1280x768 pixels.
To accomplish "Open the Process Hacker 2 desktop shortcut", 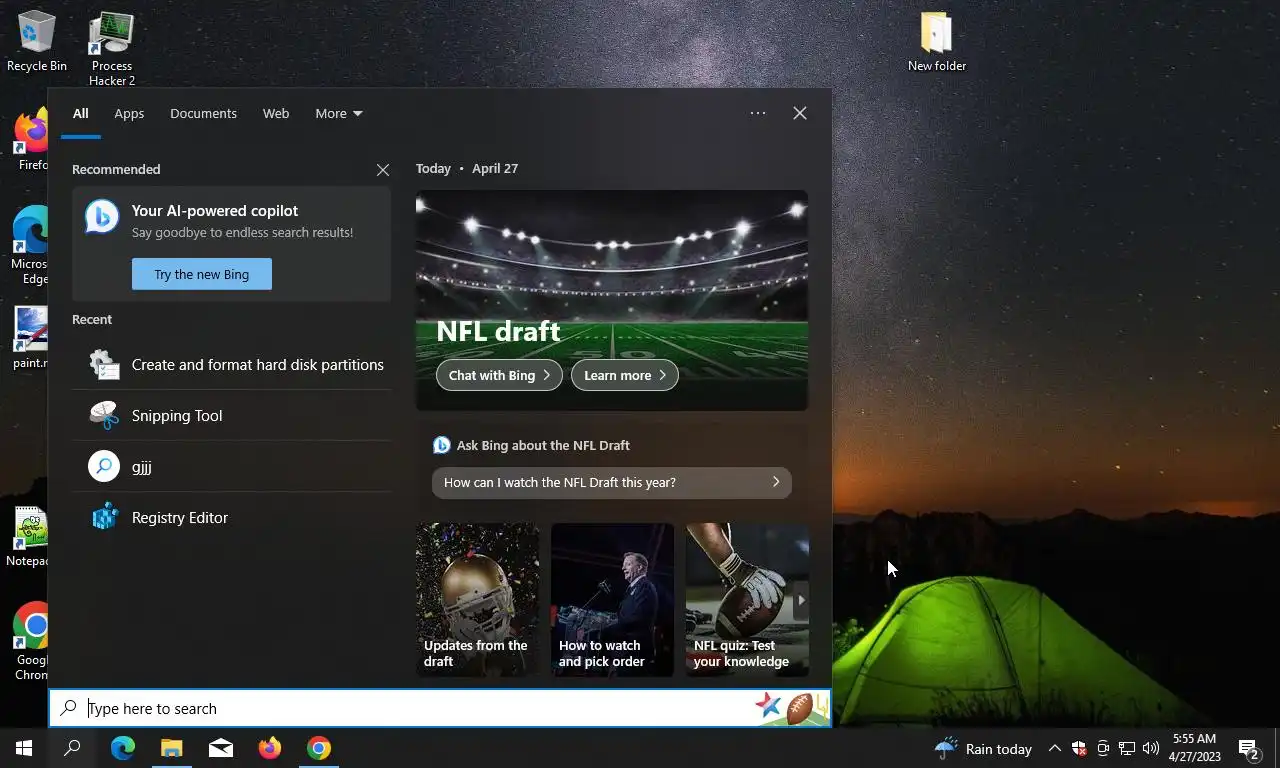I will [111, 48].
